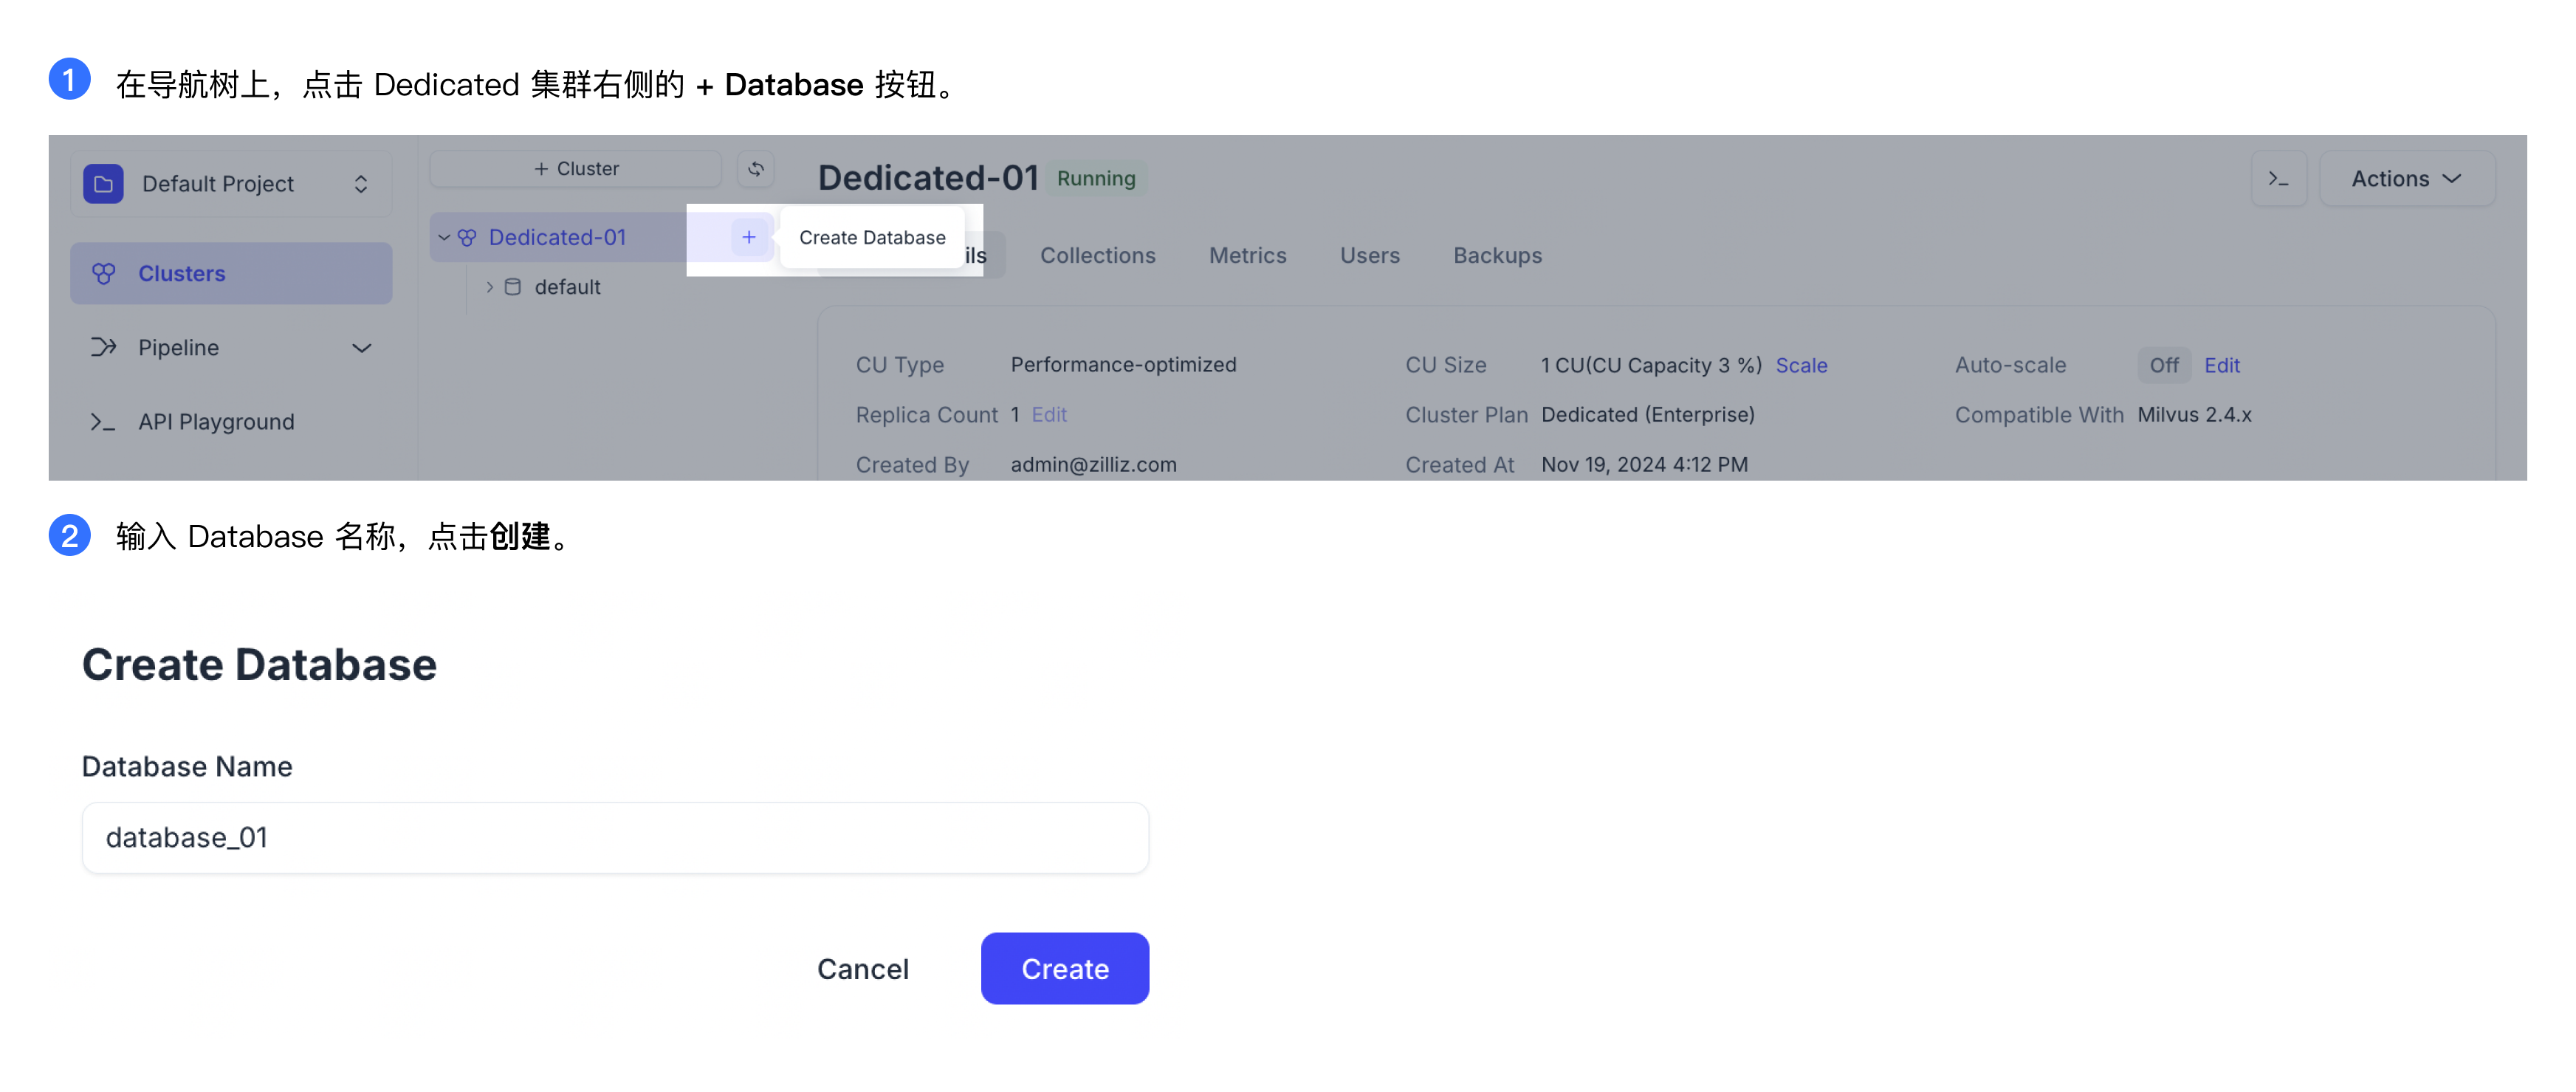The height and width of the screenshot is (1092, 2576).
Task: Expand the Dedicated-01 cluster tree item
Action: [x=444, y=236]
